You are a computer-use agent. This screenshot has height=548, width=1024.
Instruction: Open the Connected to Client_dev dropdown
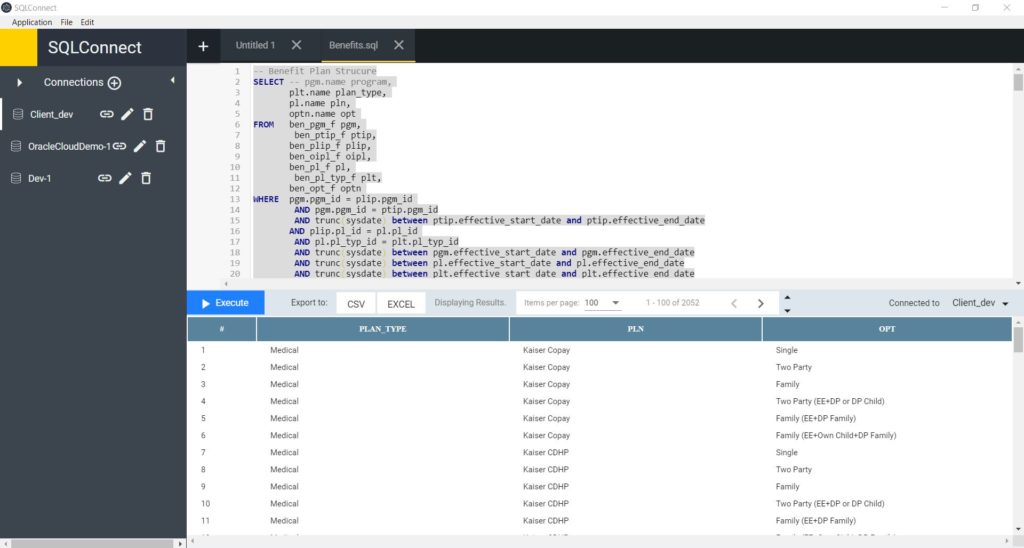click(x=980, y=303)
